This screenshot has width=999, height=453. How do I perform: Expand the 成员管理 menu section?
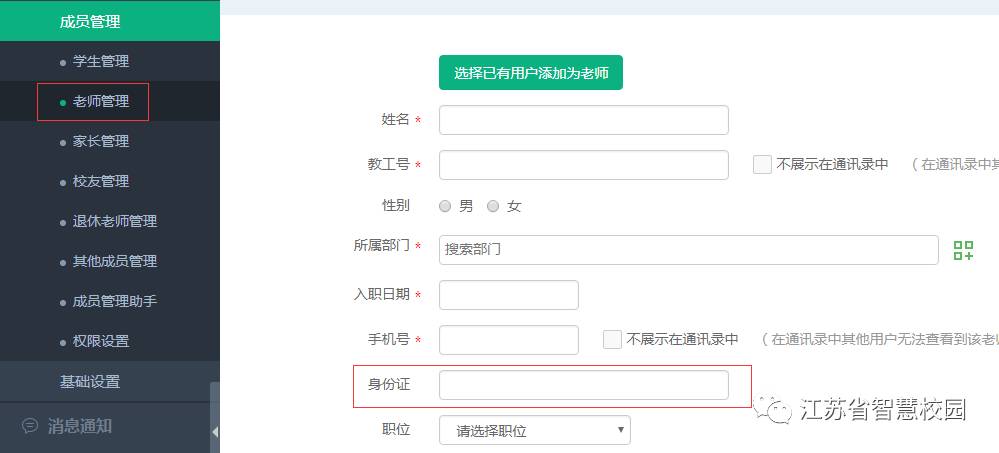[110, 21]
